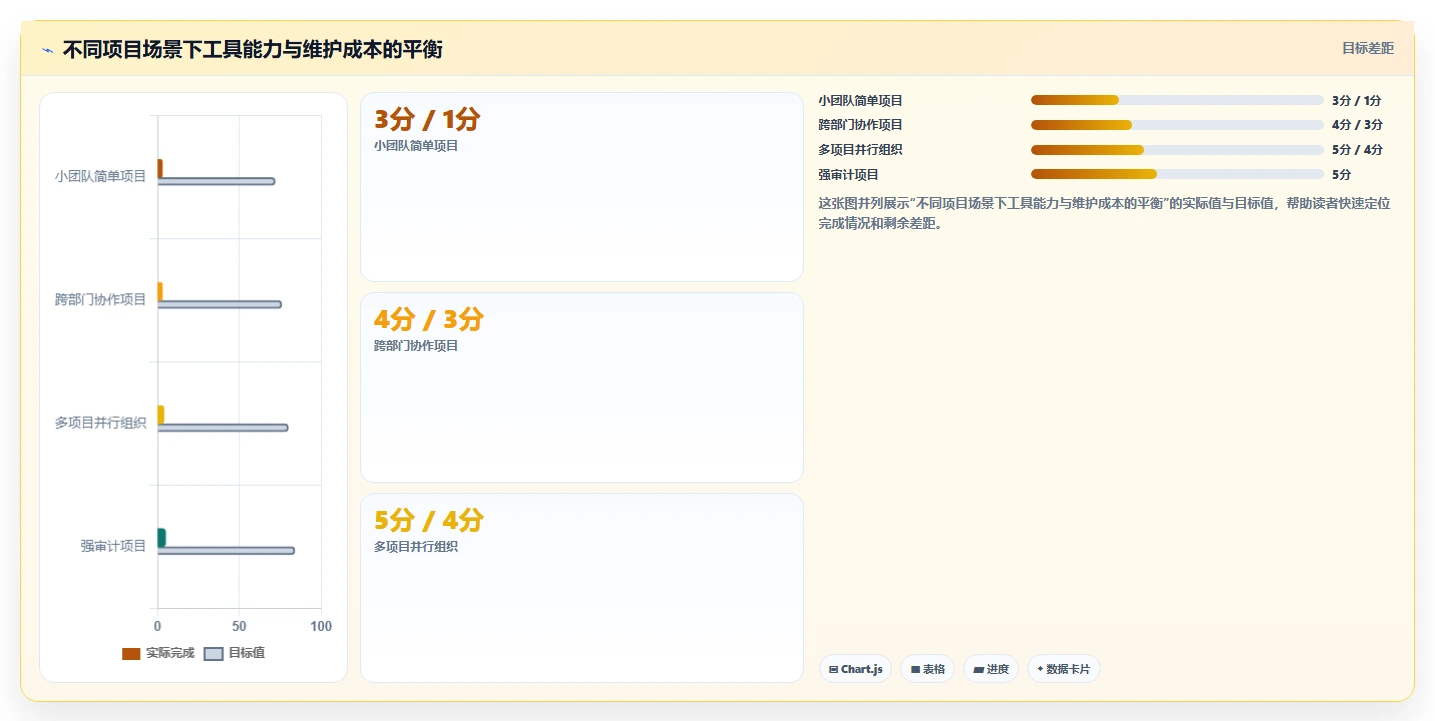This screenshot has width=1435, height=721.
Task: Click the 小团队简单项目 label in progress list
Action: [860, 101]
